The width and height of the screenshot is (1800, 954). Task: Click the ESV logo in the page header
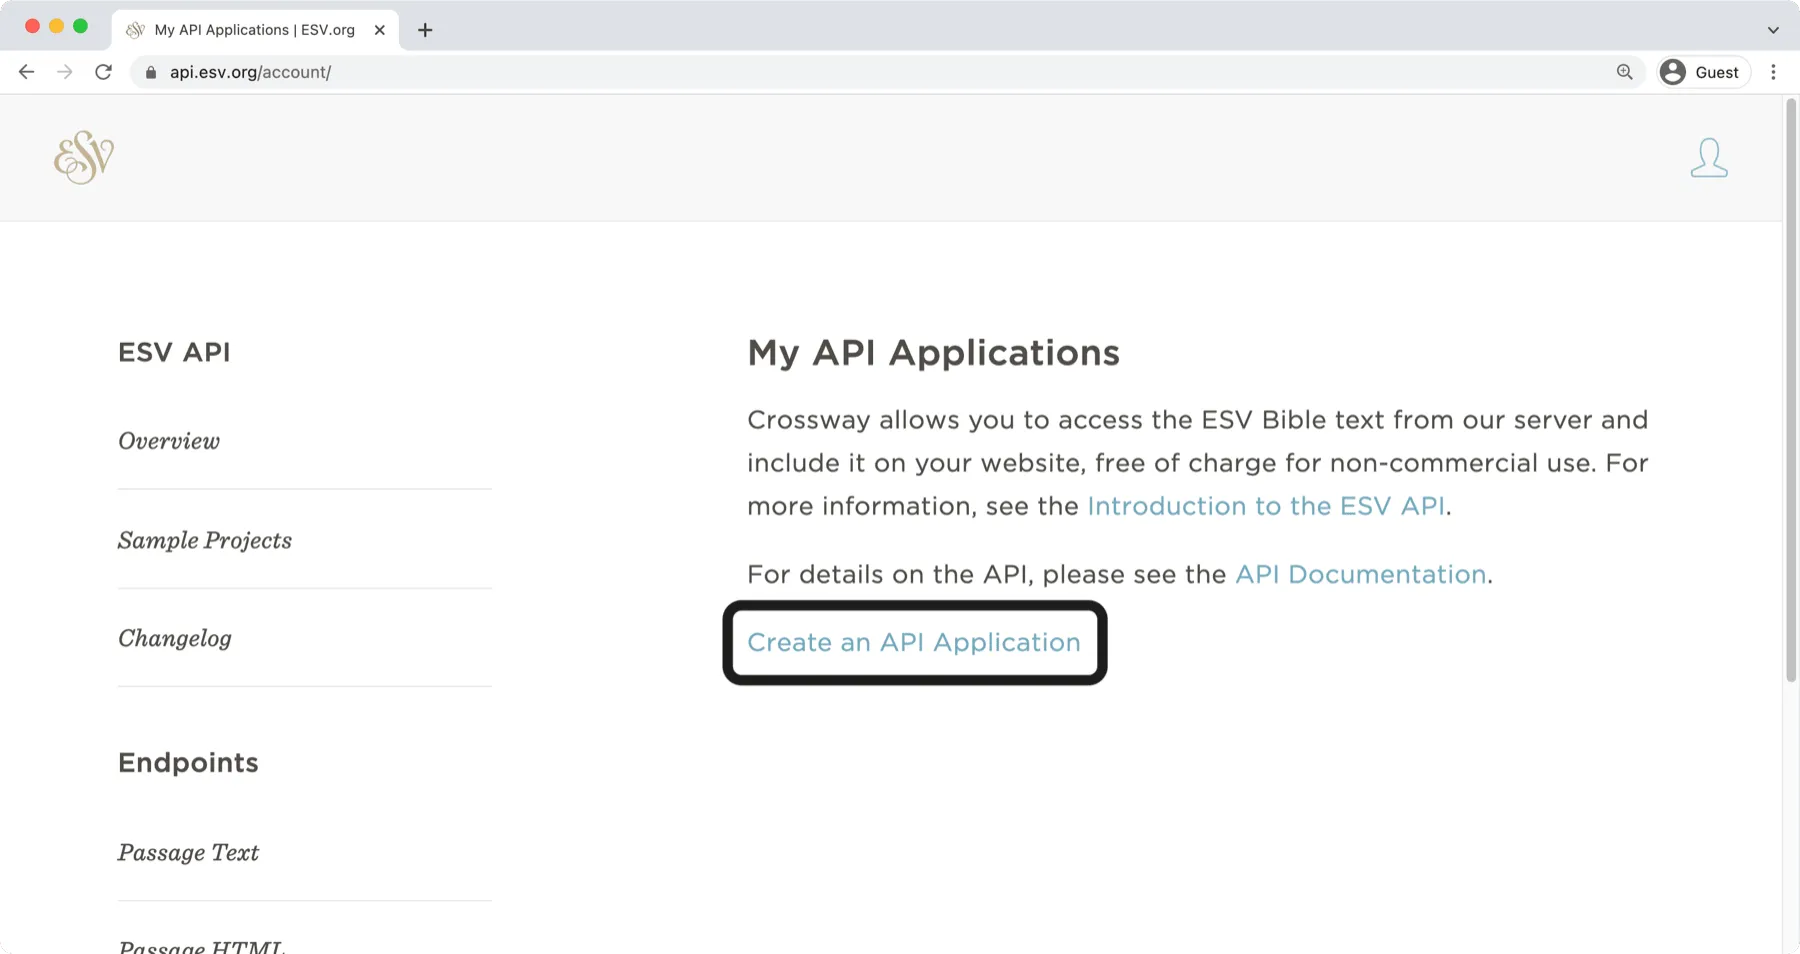click(83, 157)
